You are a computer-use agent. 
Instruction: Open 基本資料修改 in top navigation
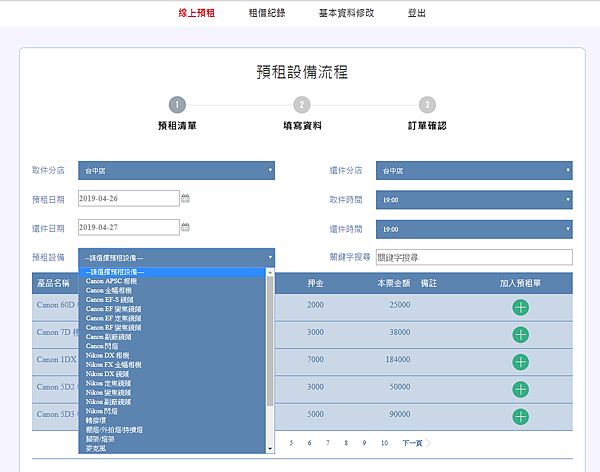(348, 13)
